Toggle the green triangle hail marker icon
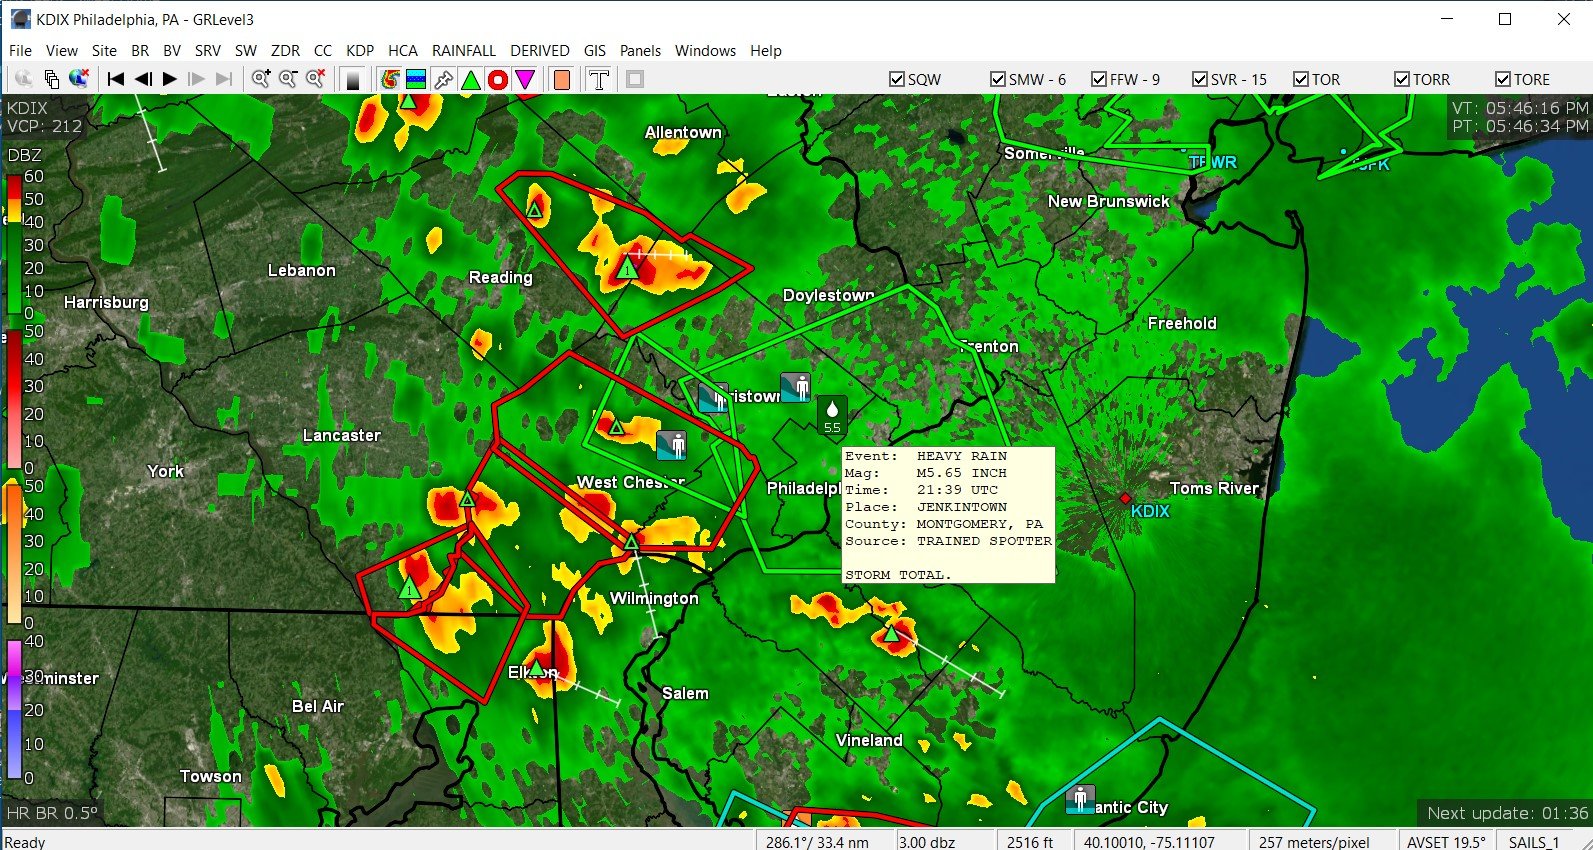1593x850 pixels. coord(470,79)
